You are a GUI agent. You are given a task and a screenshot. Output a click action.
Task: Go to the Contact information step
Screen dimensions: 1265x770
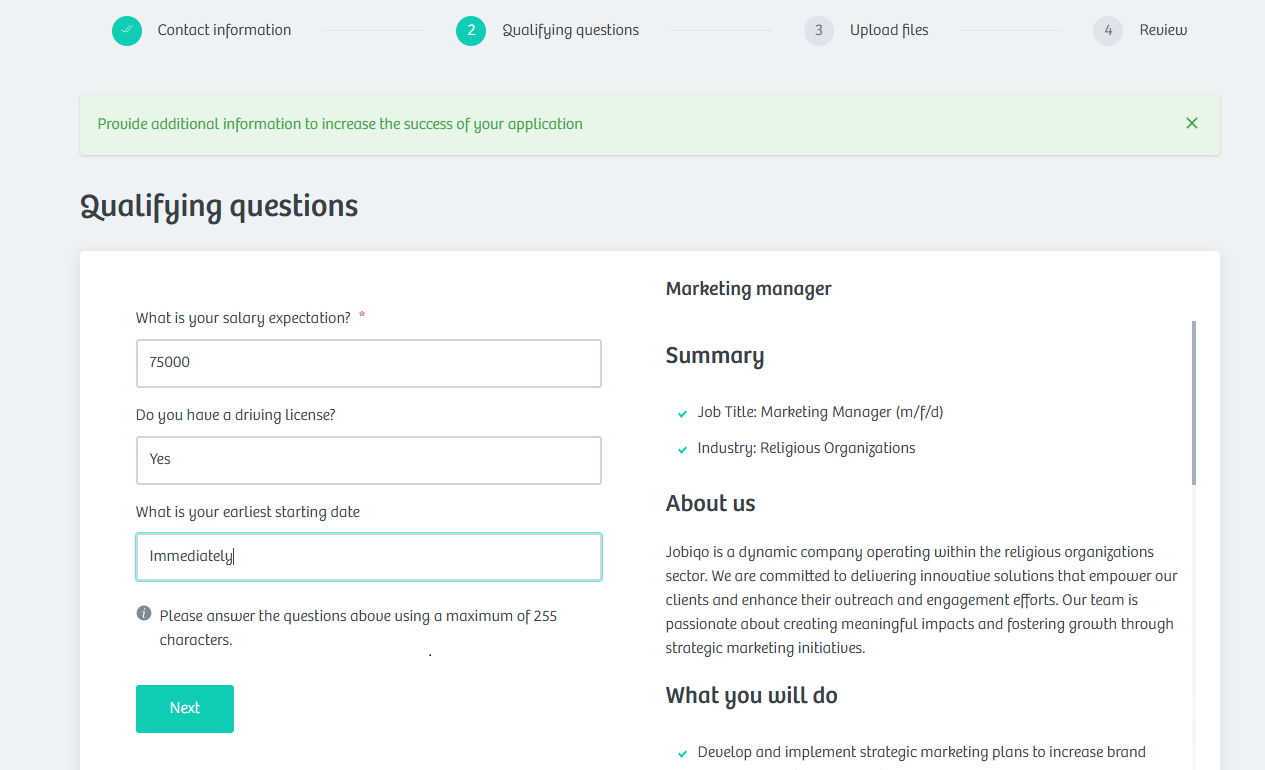coord(224,30)
